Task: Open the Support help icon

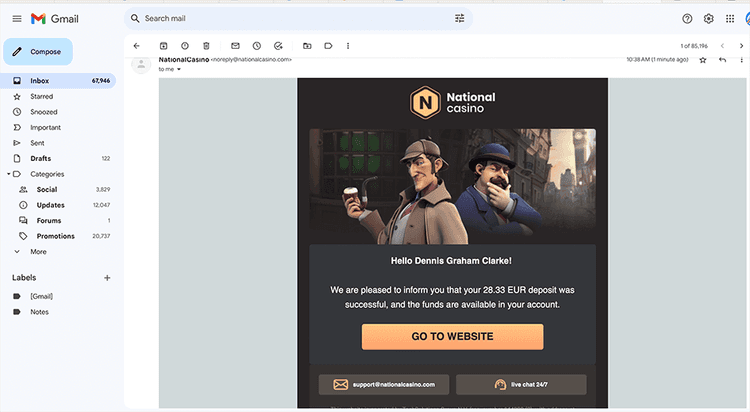Action: 687,19
